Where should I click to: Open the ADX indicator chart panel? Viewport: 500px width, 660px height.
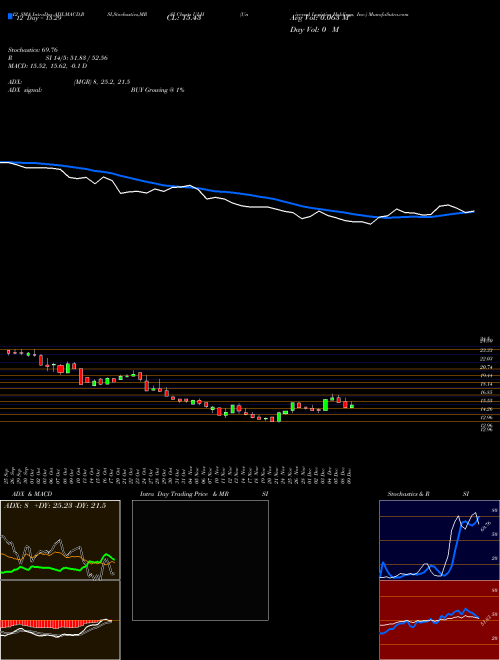(x=60, y=540)
